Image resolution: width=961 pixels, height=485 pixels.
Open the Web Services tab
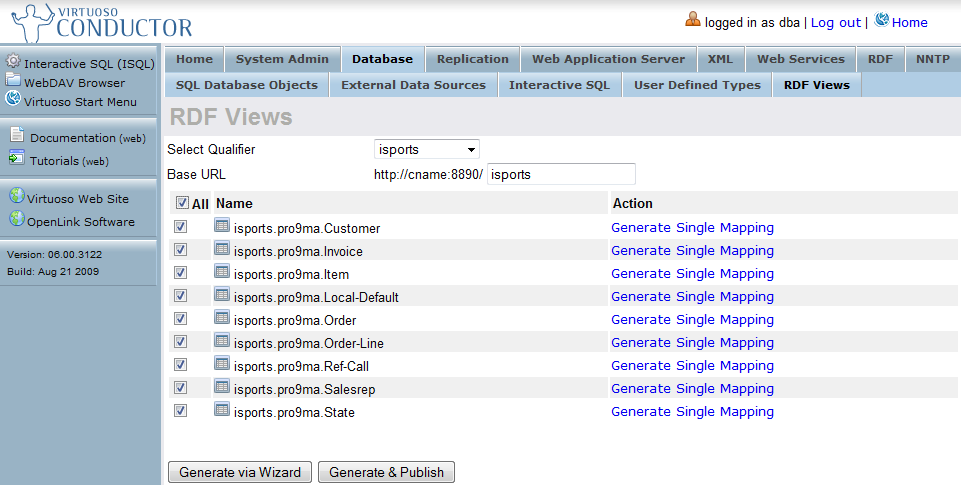point(801,59)
